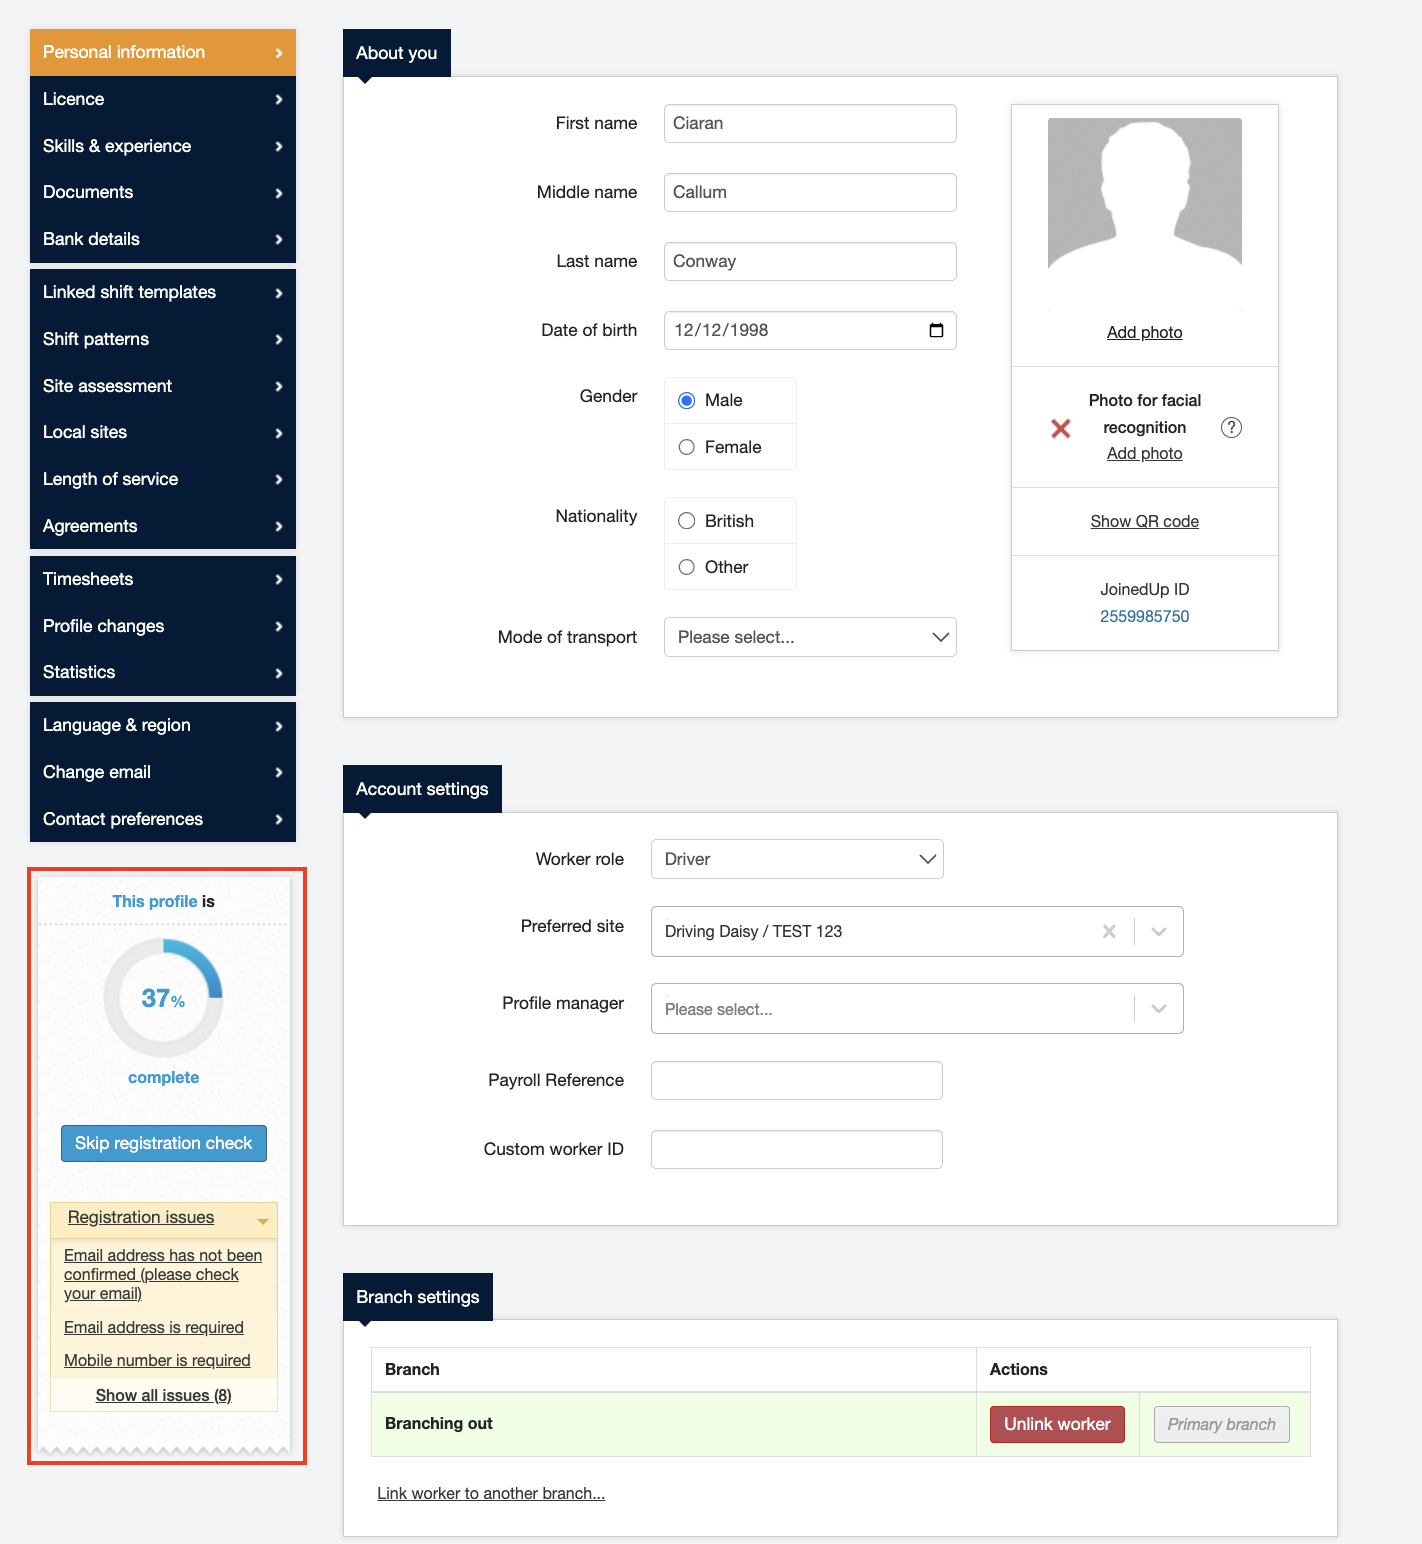Viewport: 1422px width, 1544px height.
Task: Clear the Preferred site selection with X icon
Action: pos(1108,931)
